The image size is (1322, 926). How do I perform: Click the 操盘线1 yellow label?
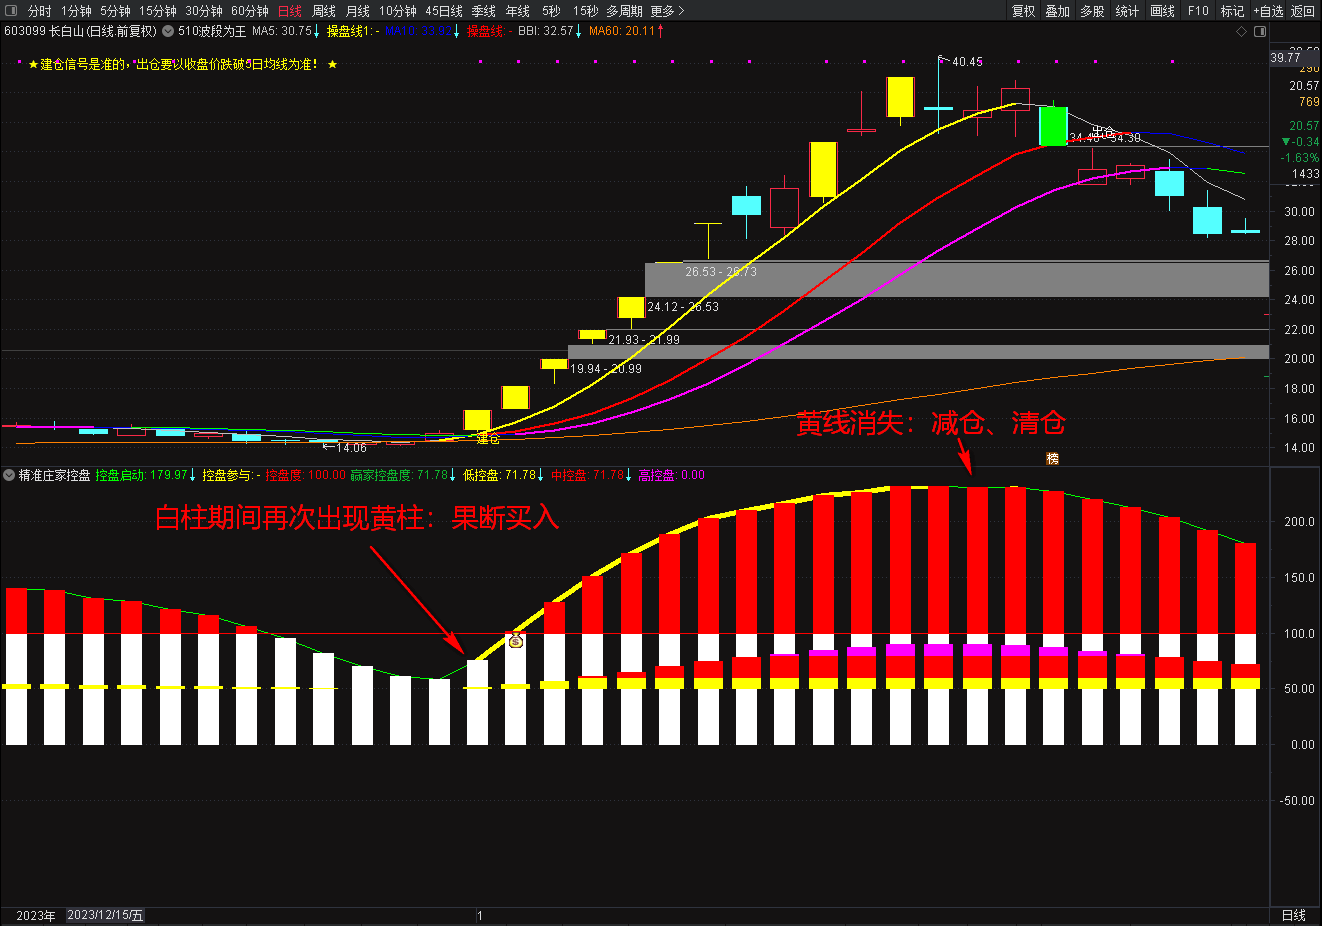tap(353, 31)
